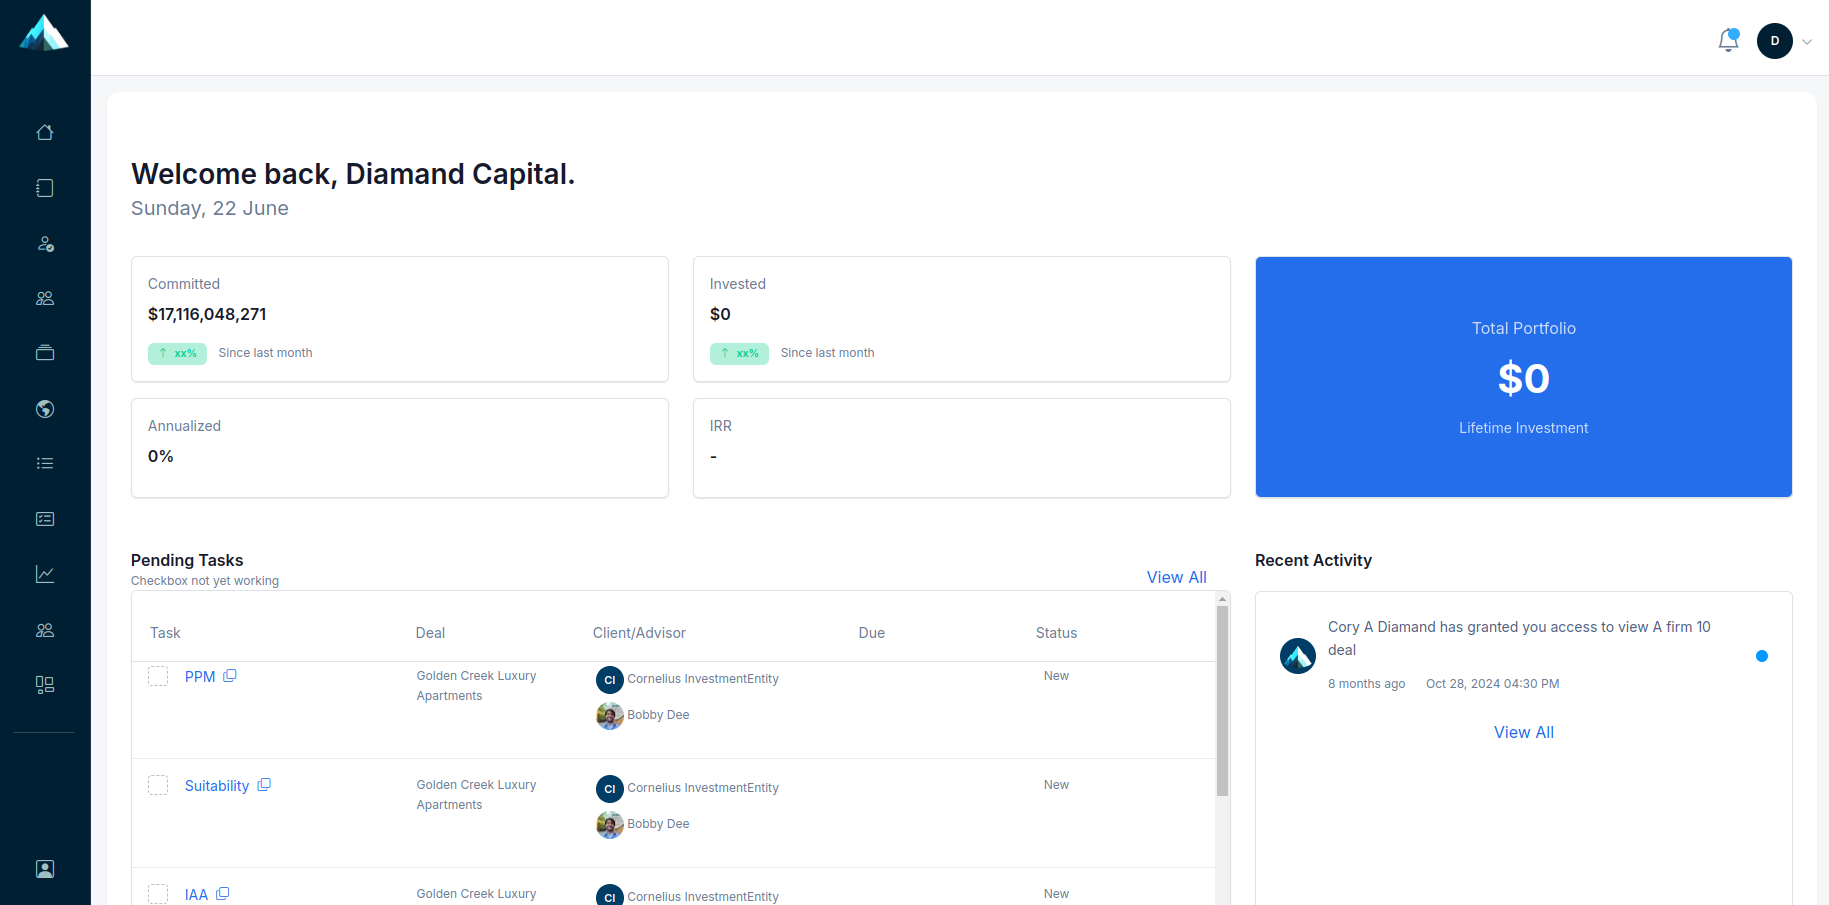The image size is (1829, 905).
Task: Click the D user avatar
Action: point(1775,41)
